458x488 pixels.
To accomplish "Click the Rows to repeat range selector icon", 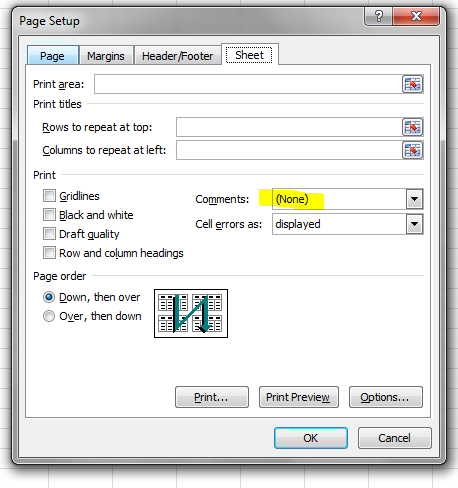I will [413, 127].
